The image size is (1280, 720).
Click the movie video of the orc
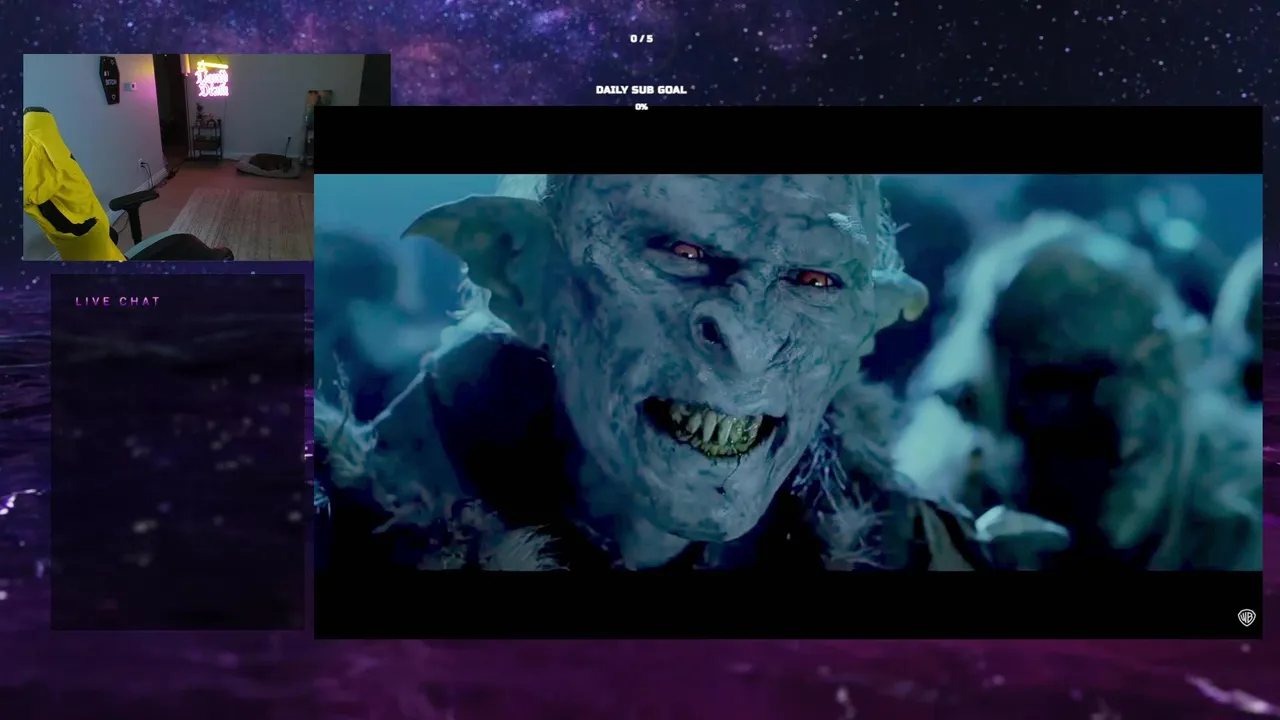pos(788,372)
